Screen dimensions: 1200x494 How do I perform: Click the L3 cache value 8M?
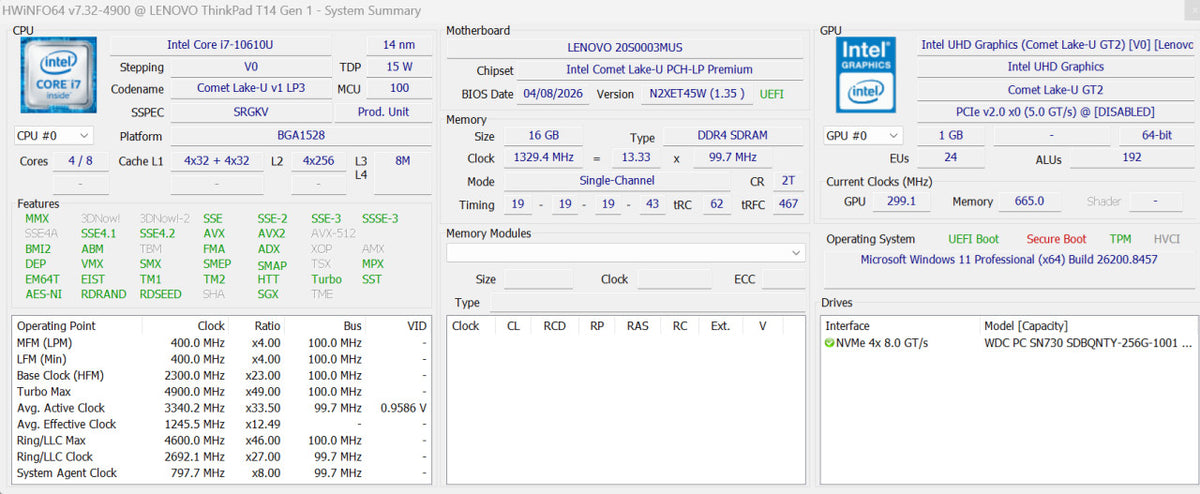pyautogui.click(x=403, y=161)
